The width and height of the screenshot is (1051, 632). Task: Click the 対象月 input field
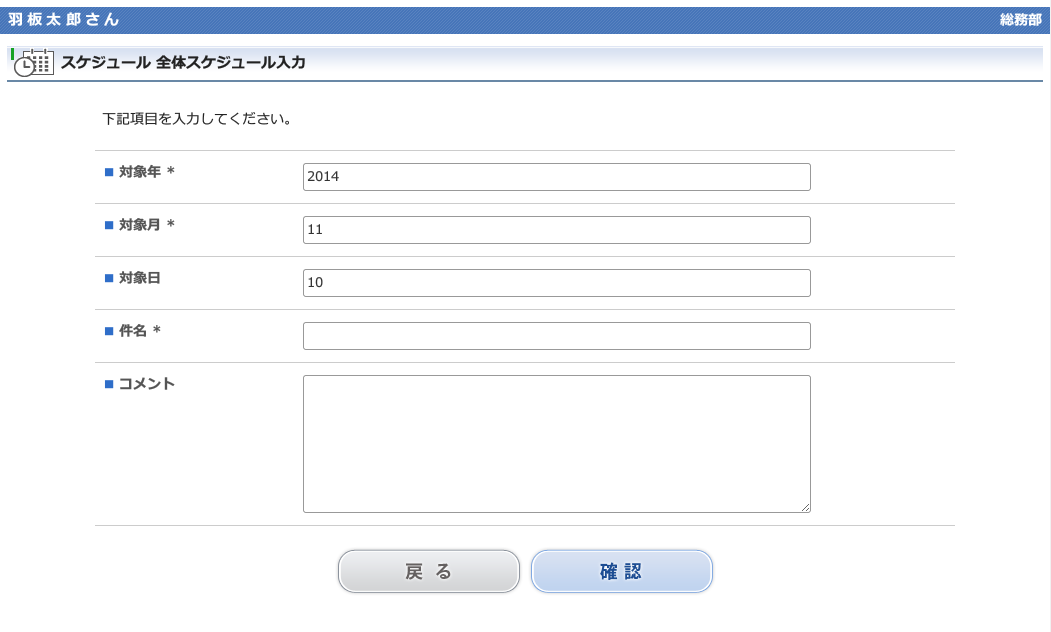click(x=556, y=230)
